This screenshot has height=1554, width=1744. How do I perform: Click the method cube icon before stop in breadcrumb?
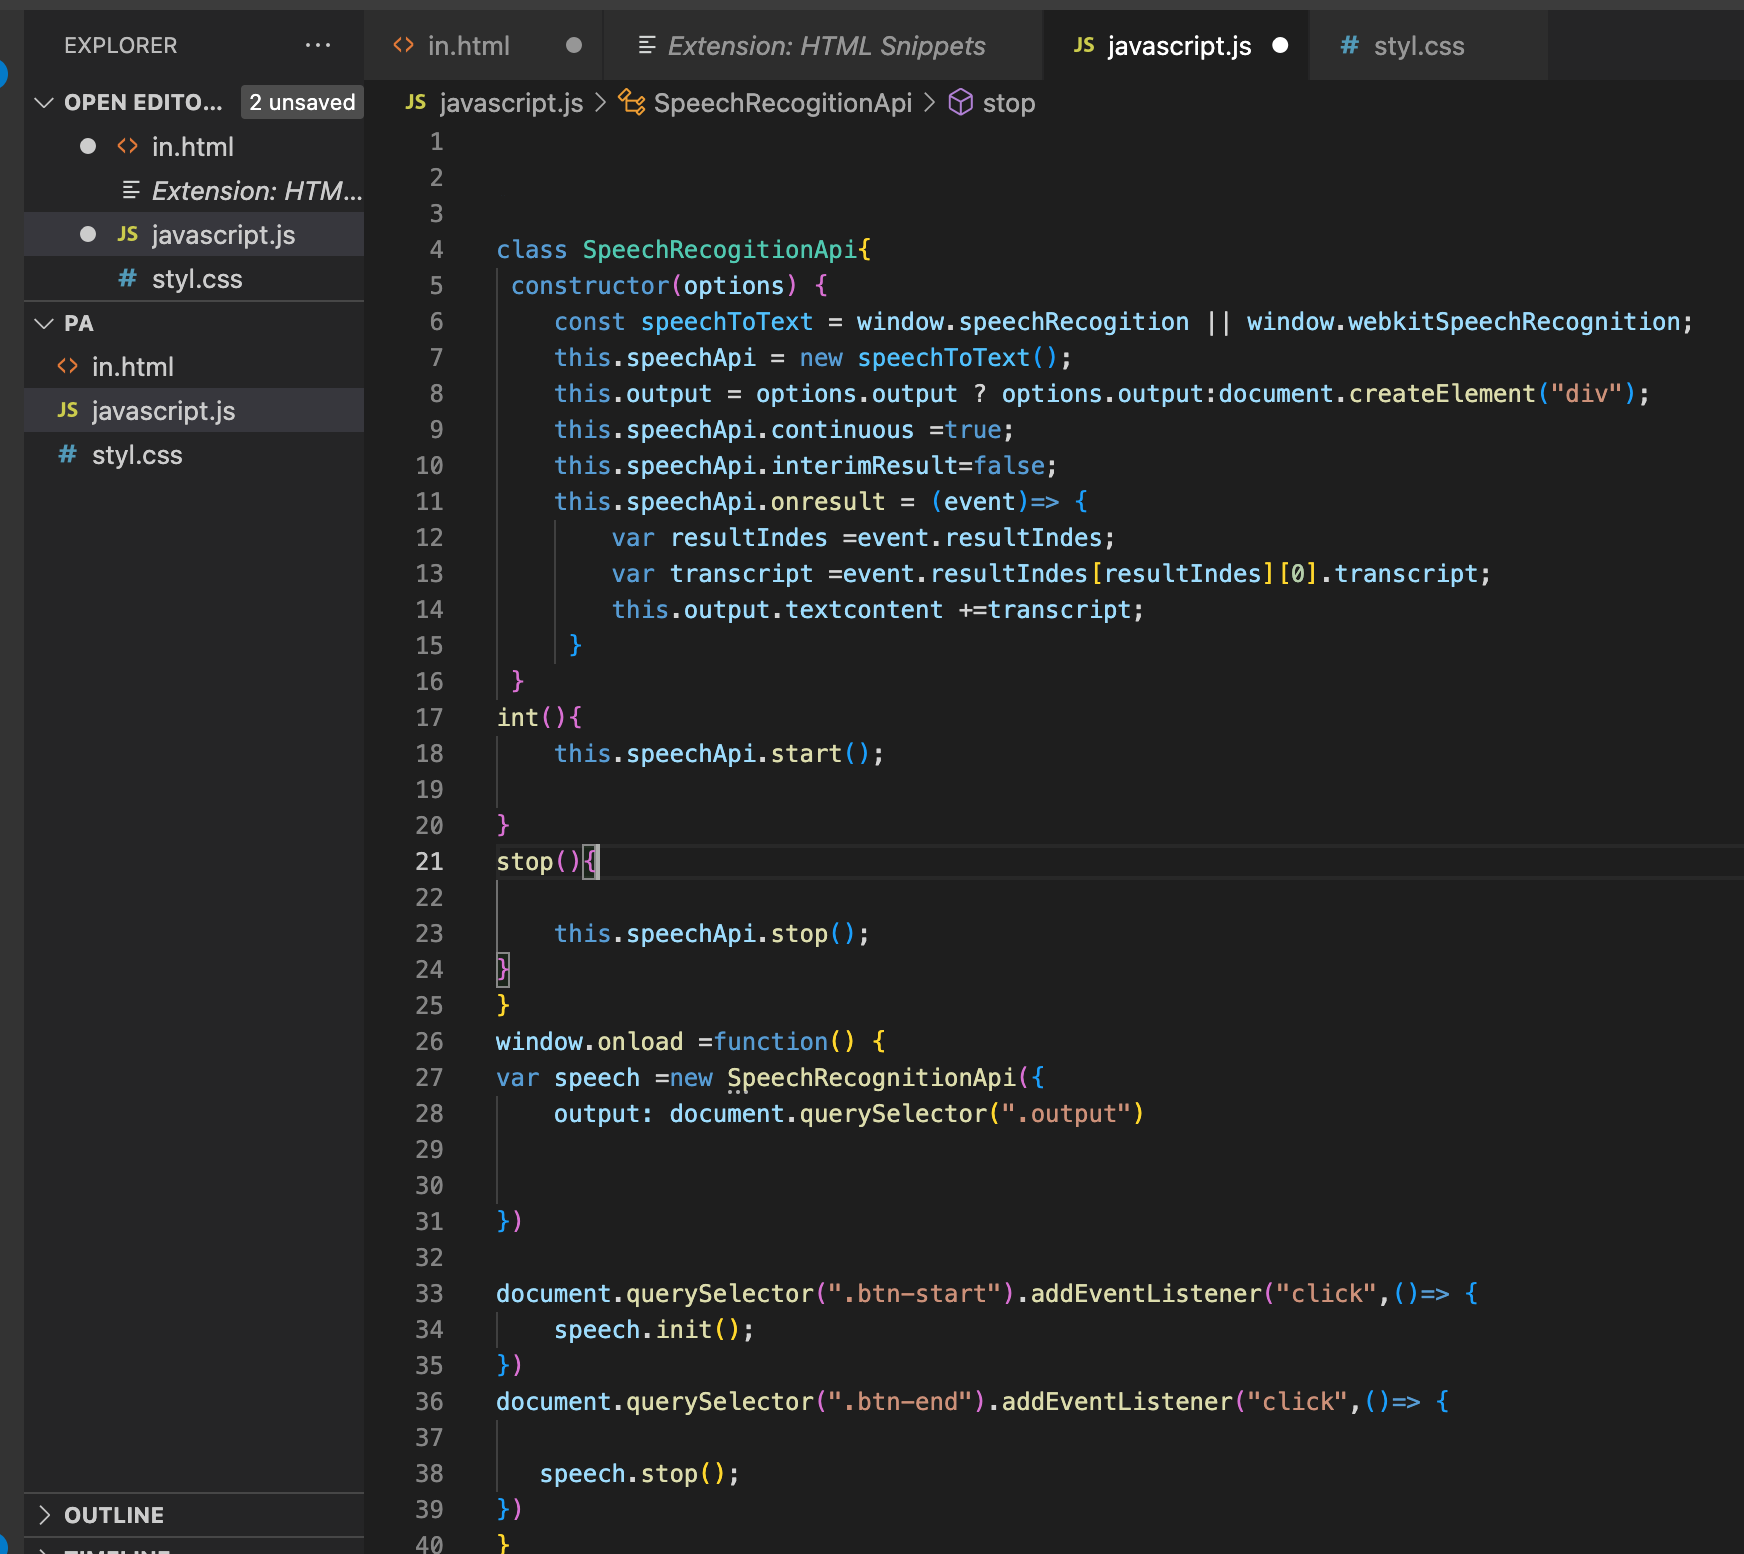(x=961, y=102)
